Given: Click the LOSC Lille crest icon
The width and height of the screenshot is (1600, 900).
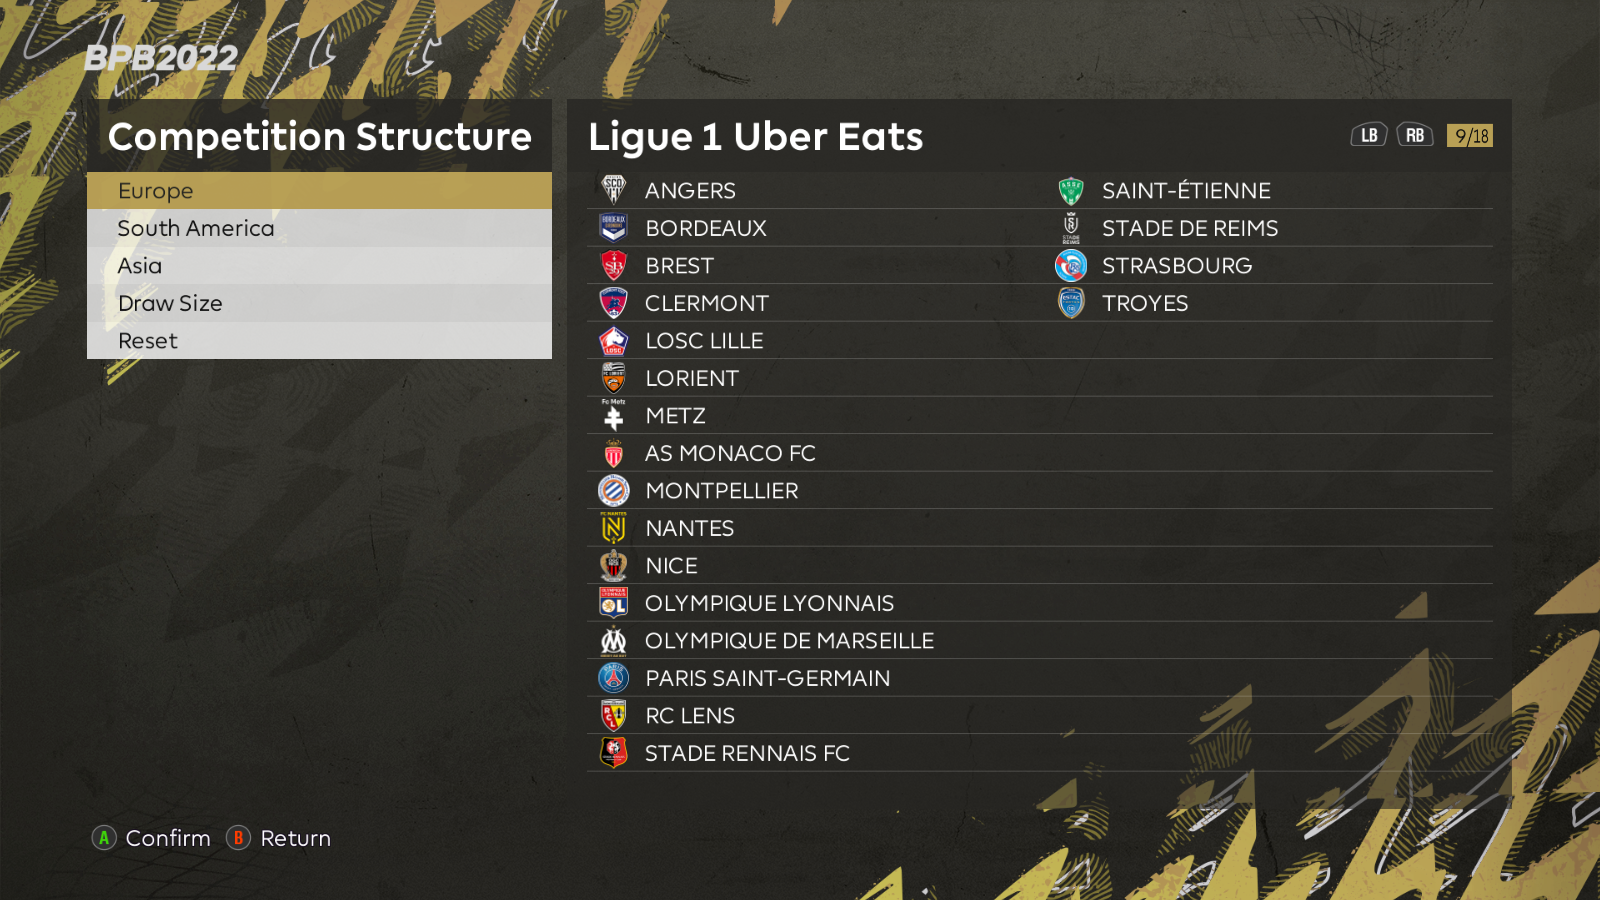Looking at the screenshot, I should pyautogui.click(x=613, y=341).
